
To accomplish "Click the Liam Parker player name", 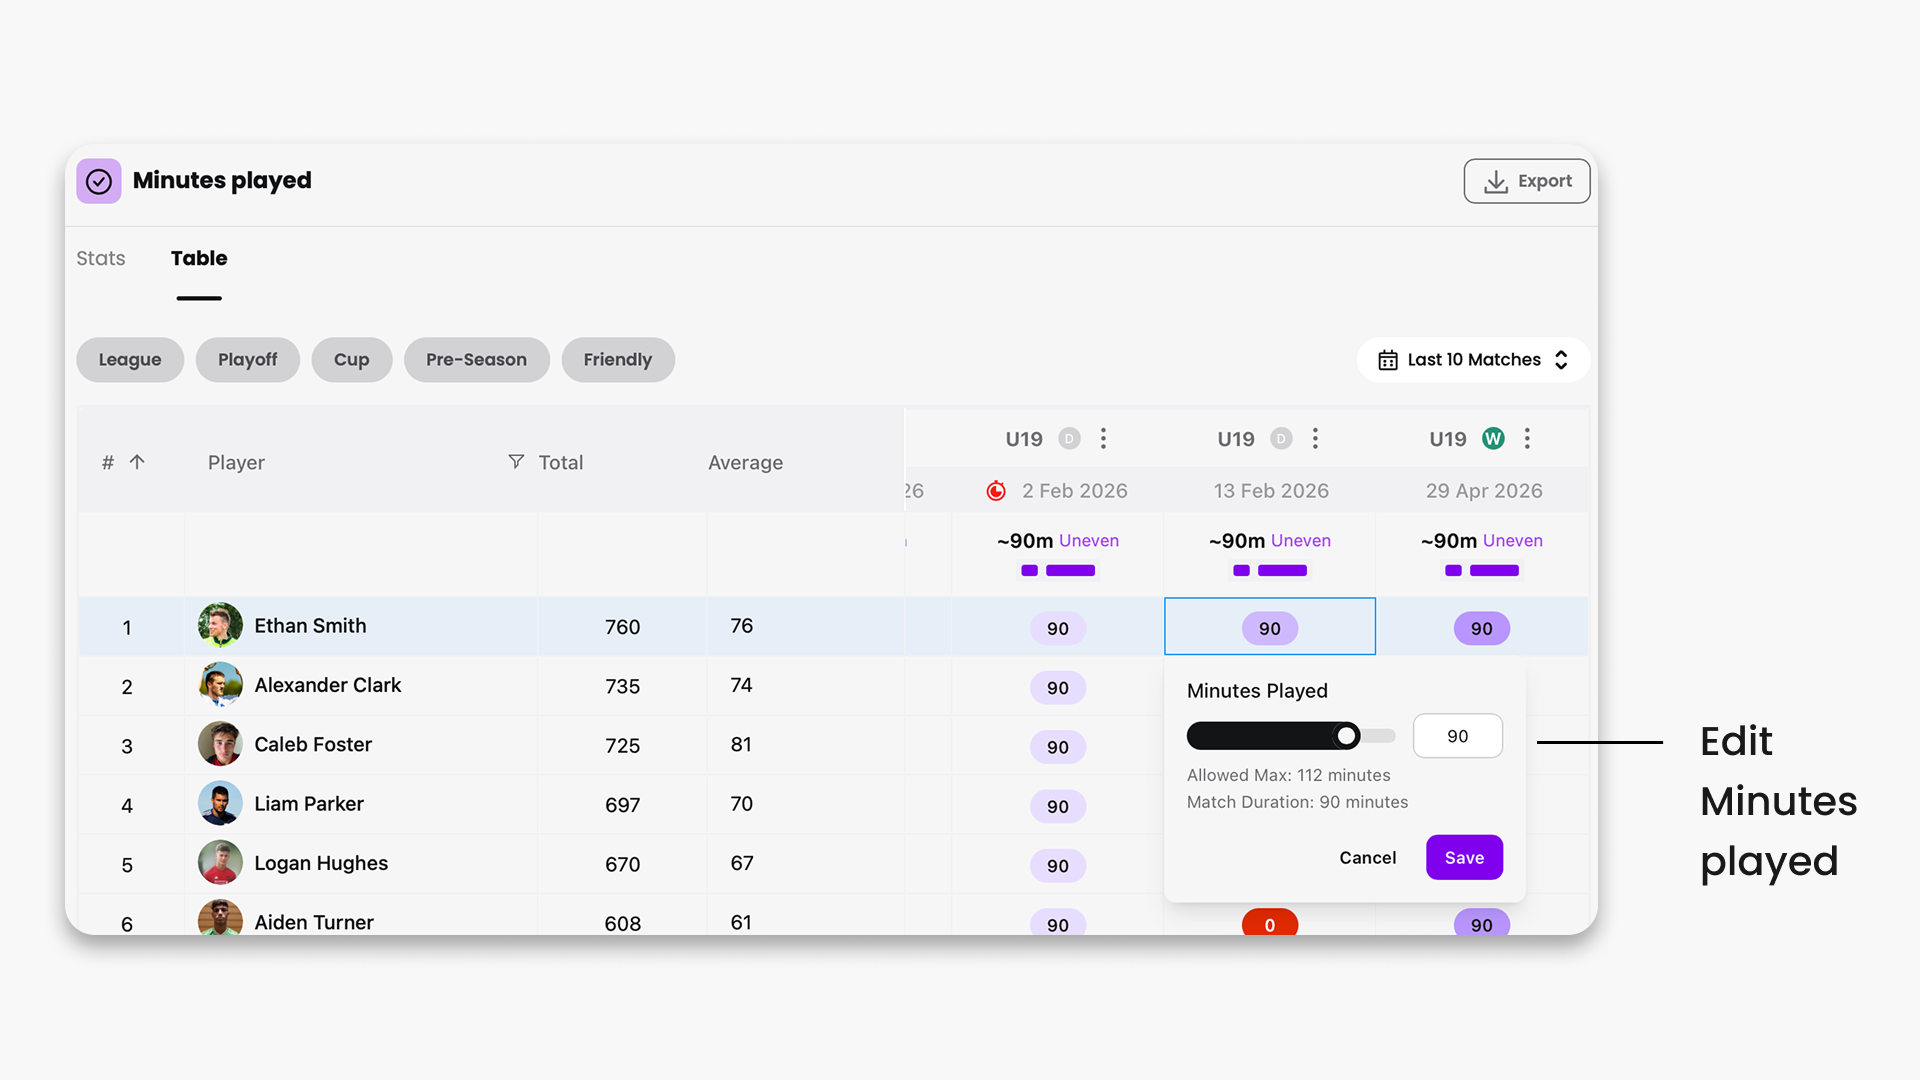I will point(309,804).
